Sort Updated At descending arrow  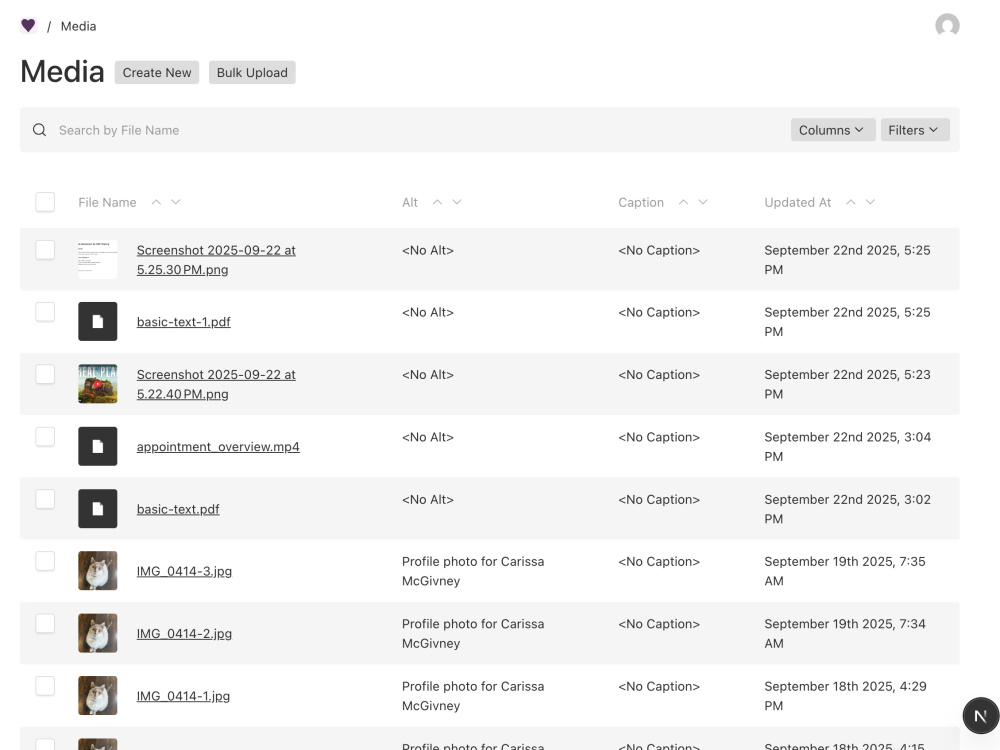(x=870, y=202)
